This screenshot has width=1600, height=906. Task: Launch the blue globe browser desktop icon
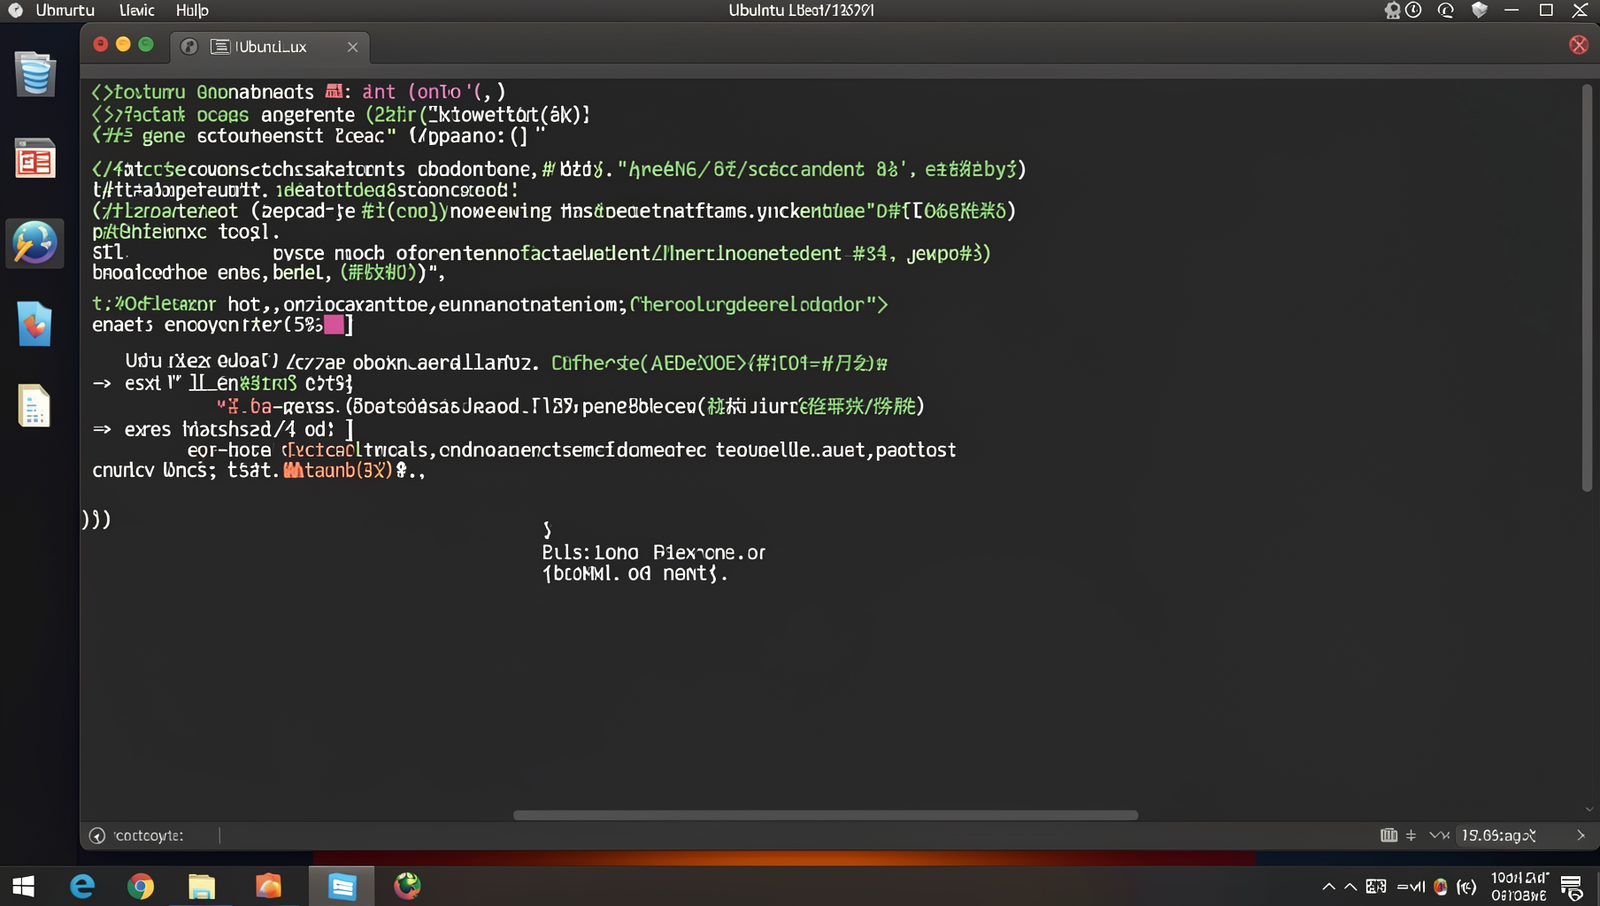click(x=35, y=243)
